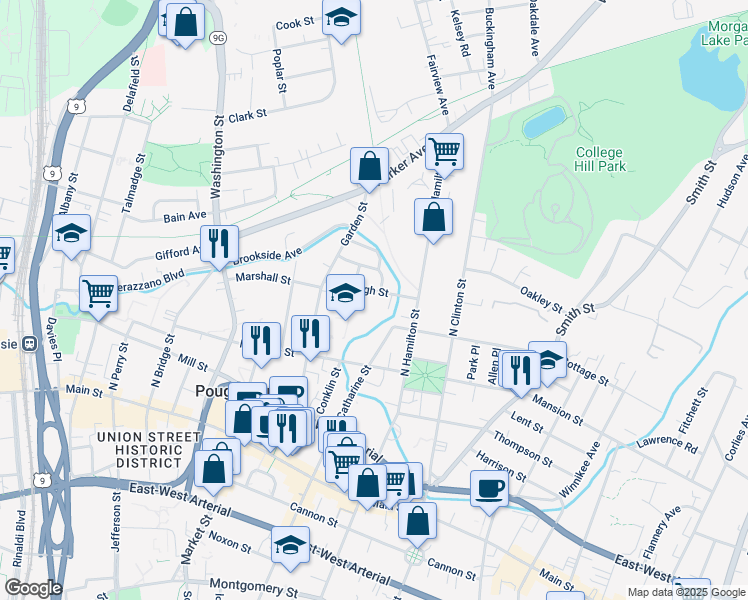
Task: Click the front restaurant marker in downtown cluster
Action: (x=287, y=429)
